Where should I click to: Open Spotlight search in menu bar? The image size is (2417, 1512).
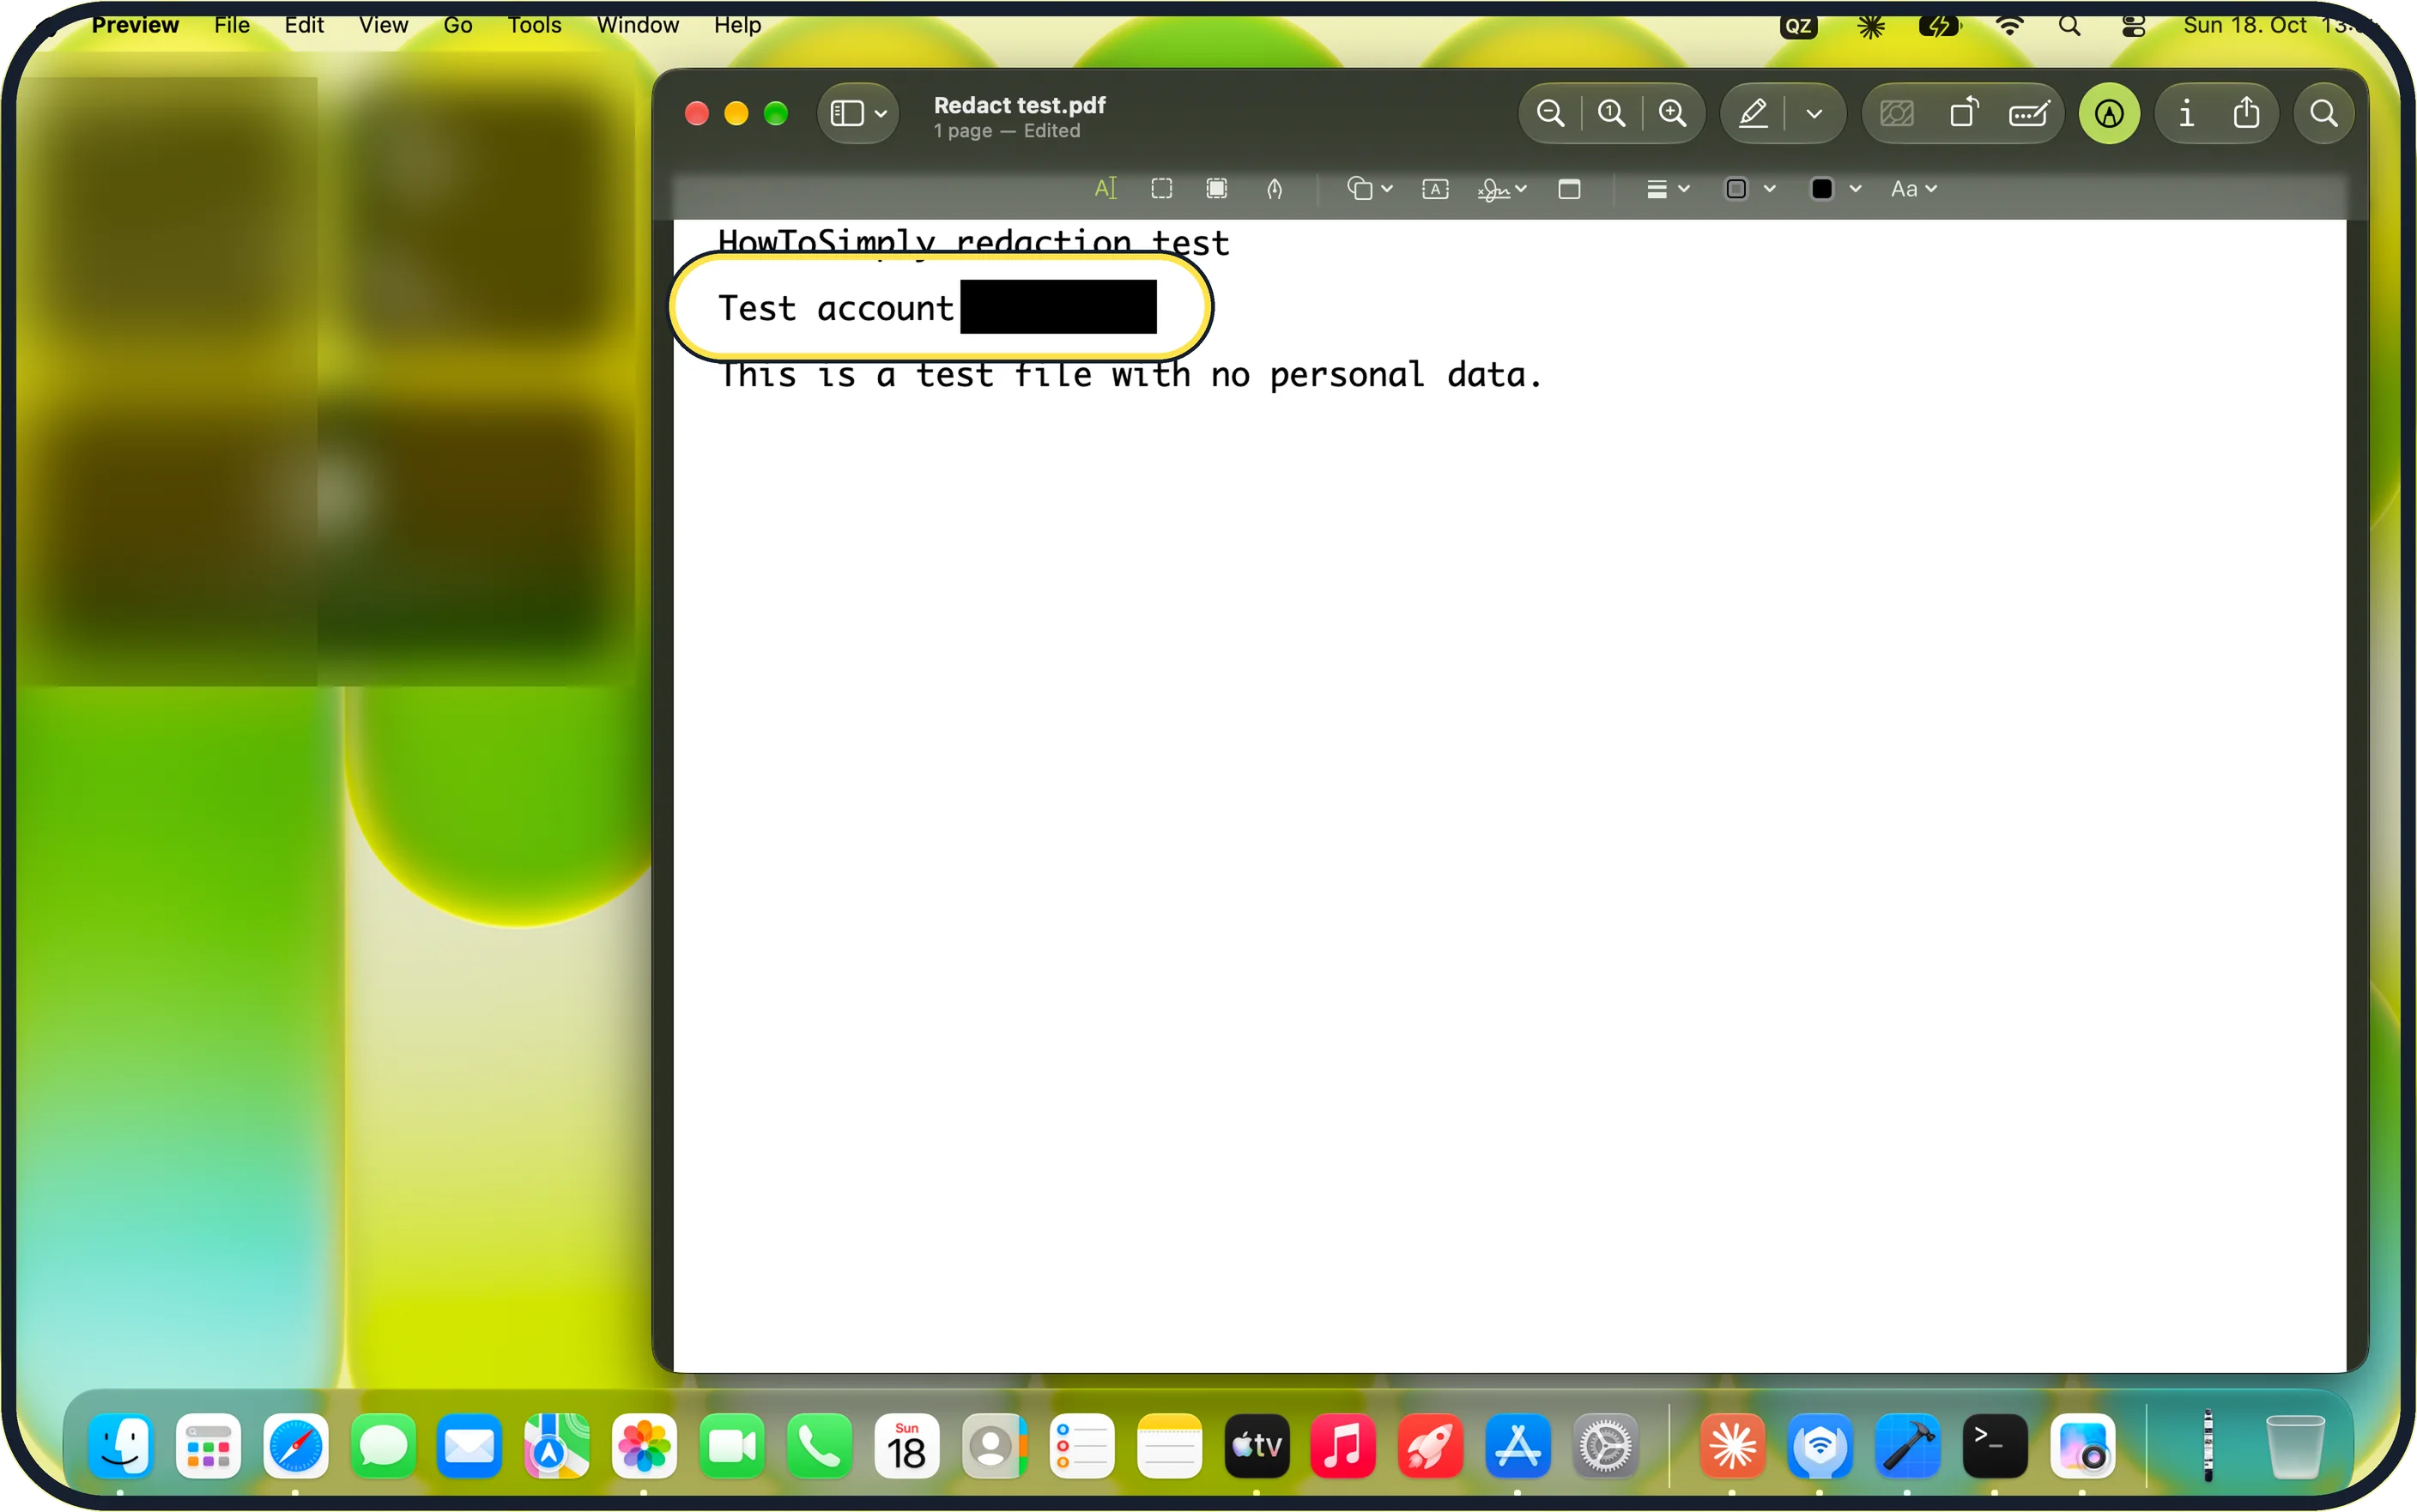2069,26
